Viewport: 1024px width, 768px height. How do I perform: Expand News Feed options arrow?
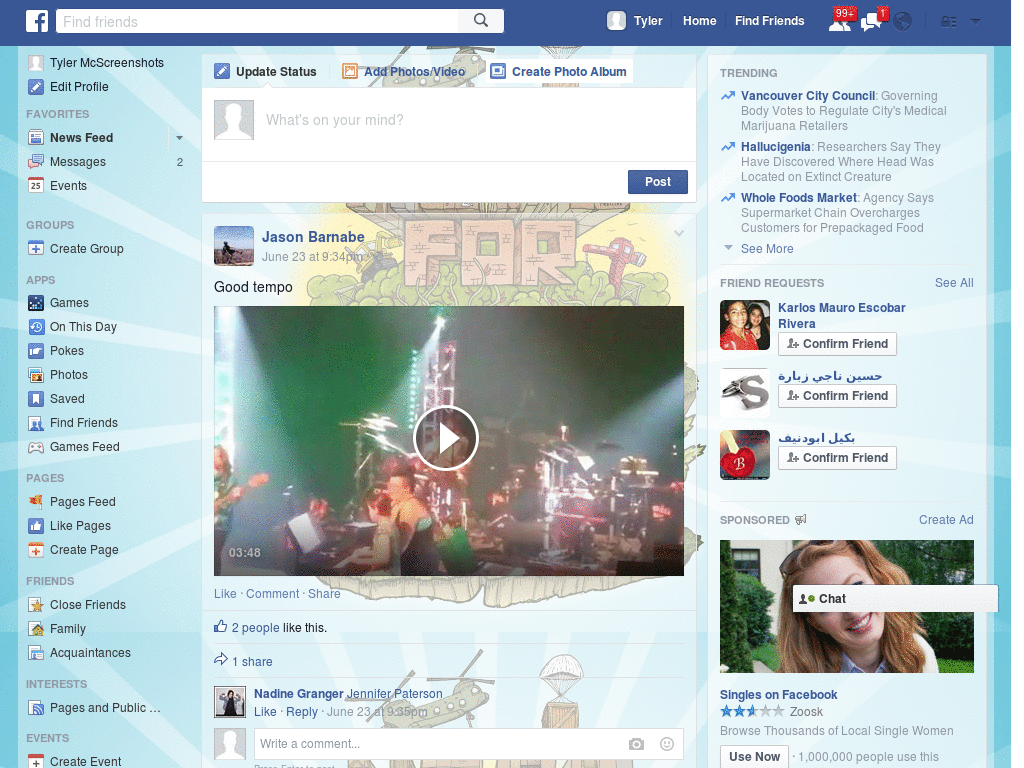[179, 138]
